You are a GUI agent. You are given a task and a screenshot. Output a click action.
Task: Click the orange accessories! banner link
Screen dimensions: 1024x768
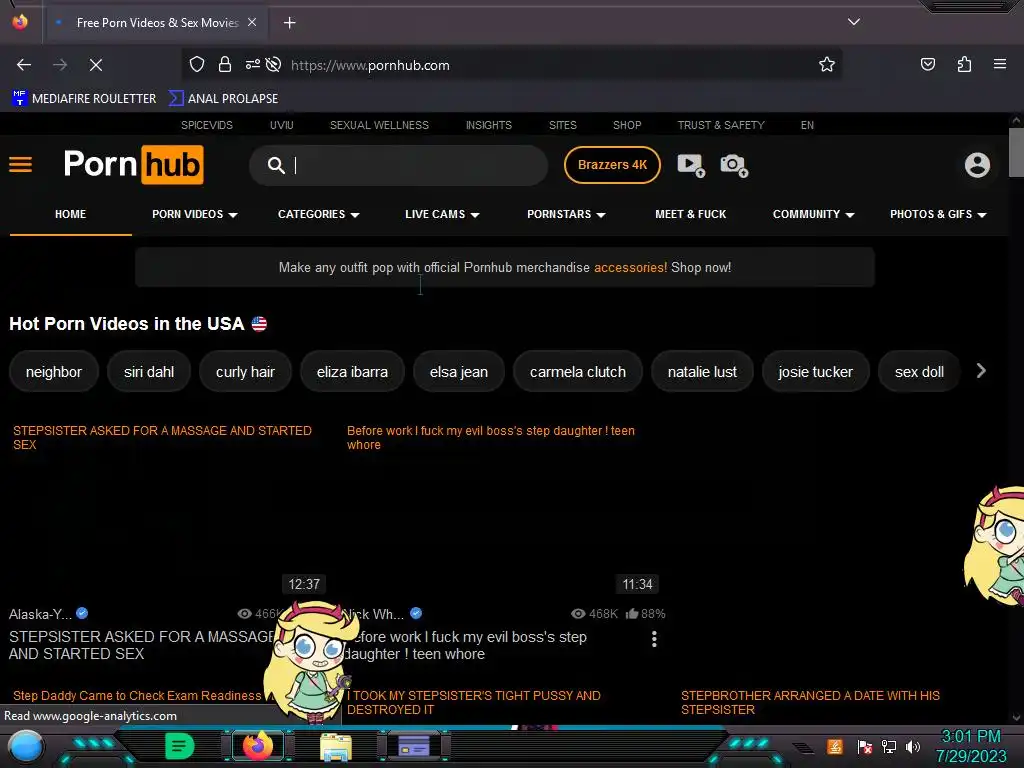click(630, 267)
